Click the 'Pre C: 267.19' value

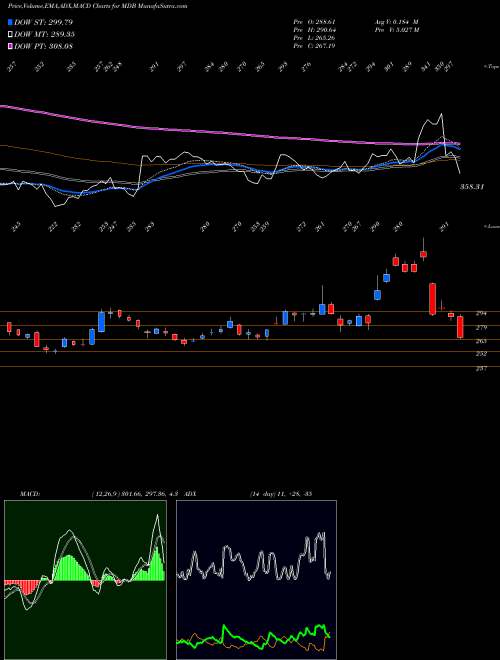tap(314, 46)
